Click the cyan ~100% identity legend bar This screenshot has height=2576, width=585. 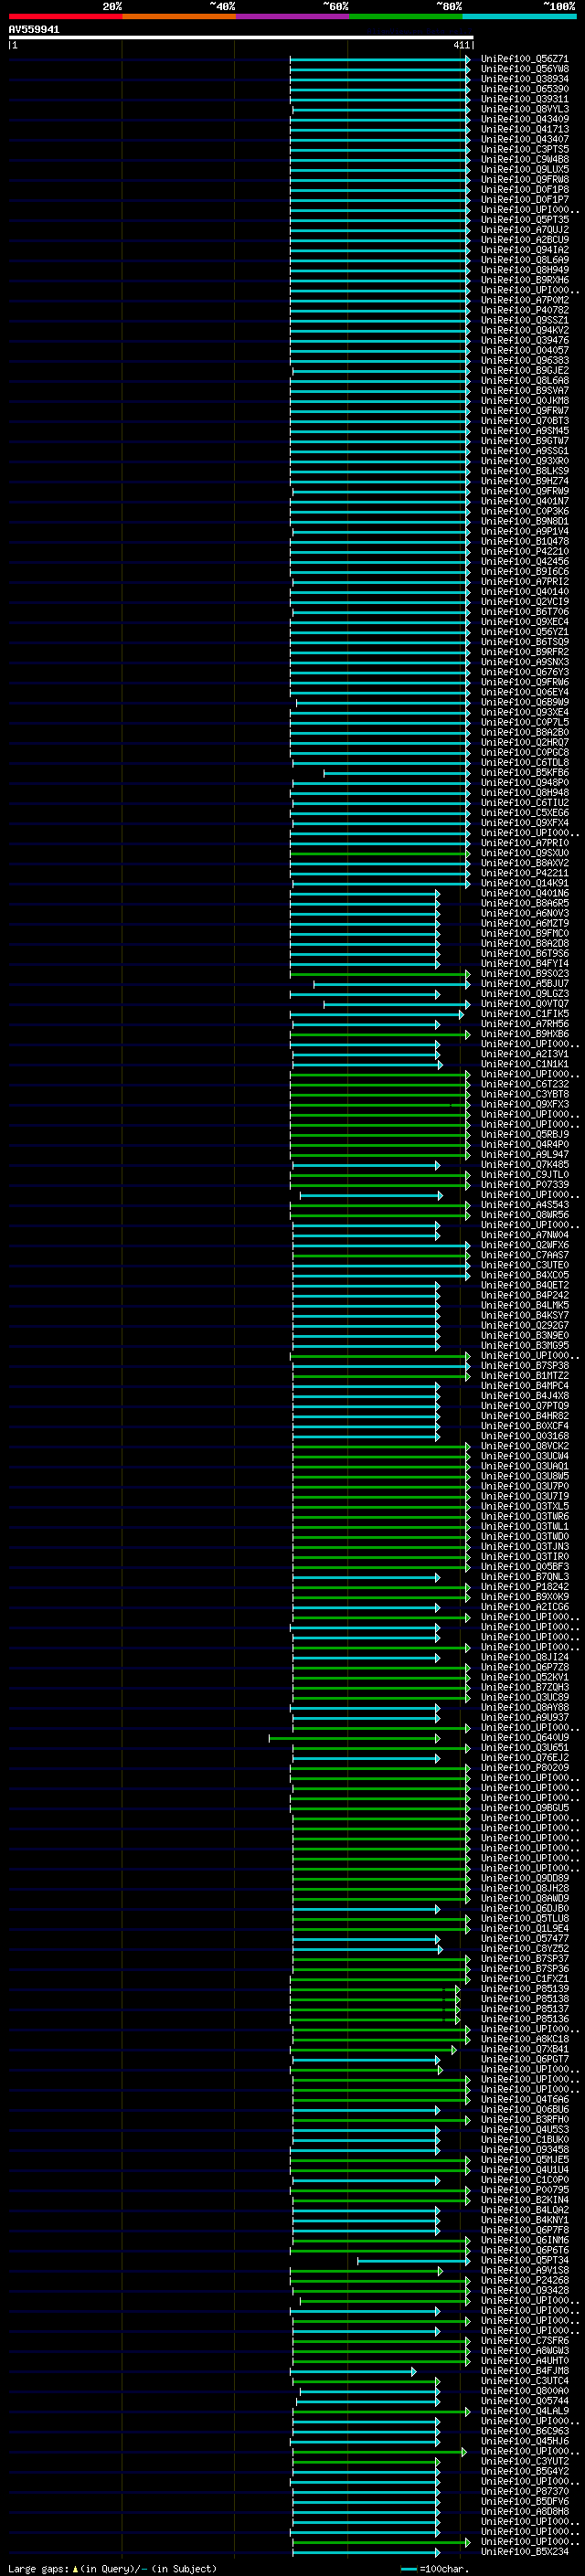(519, 16)
